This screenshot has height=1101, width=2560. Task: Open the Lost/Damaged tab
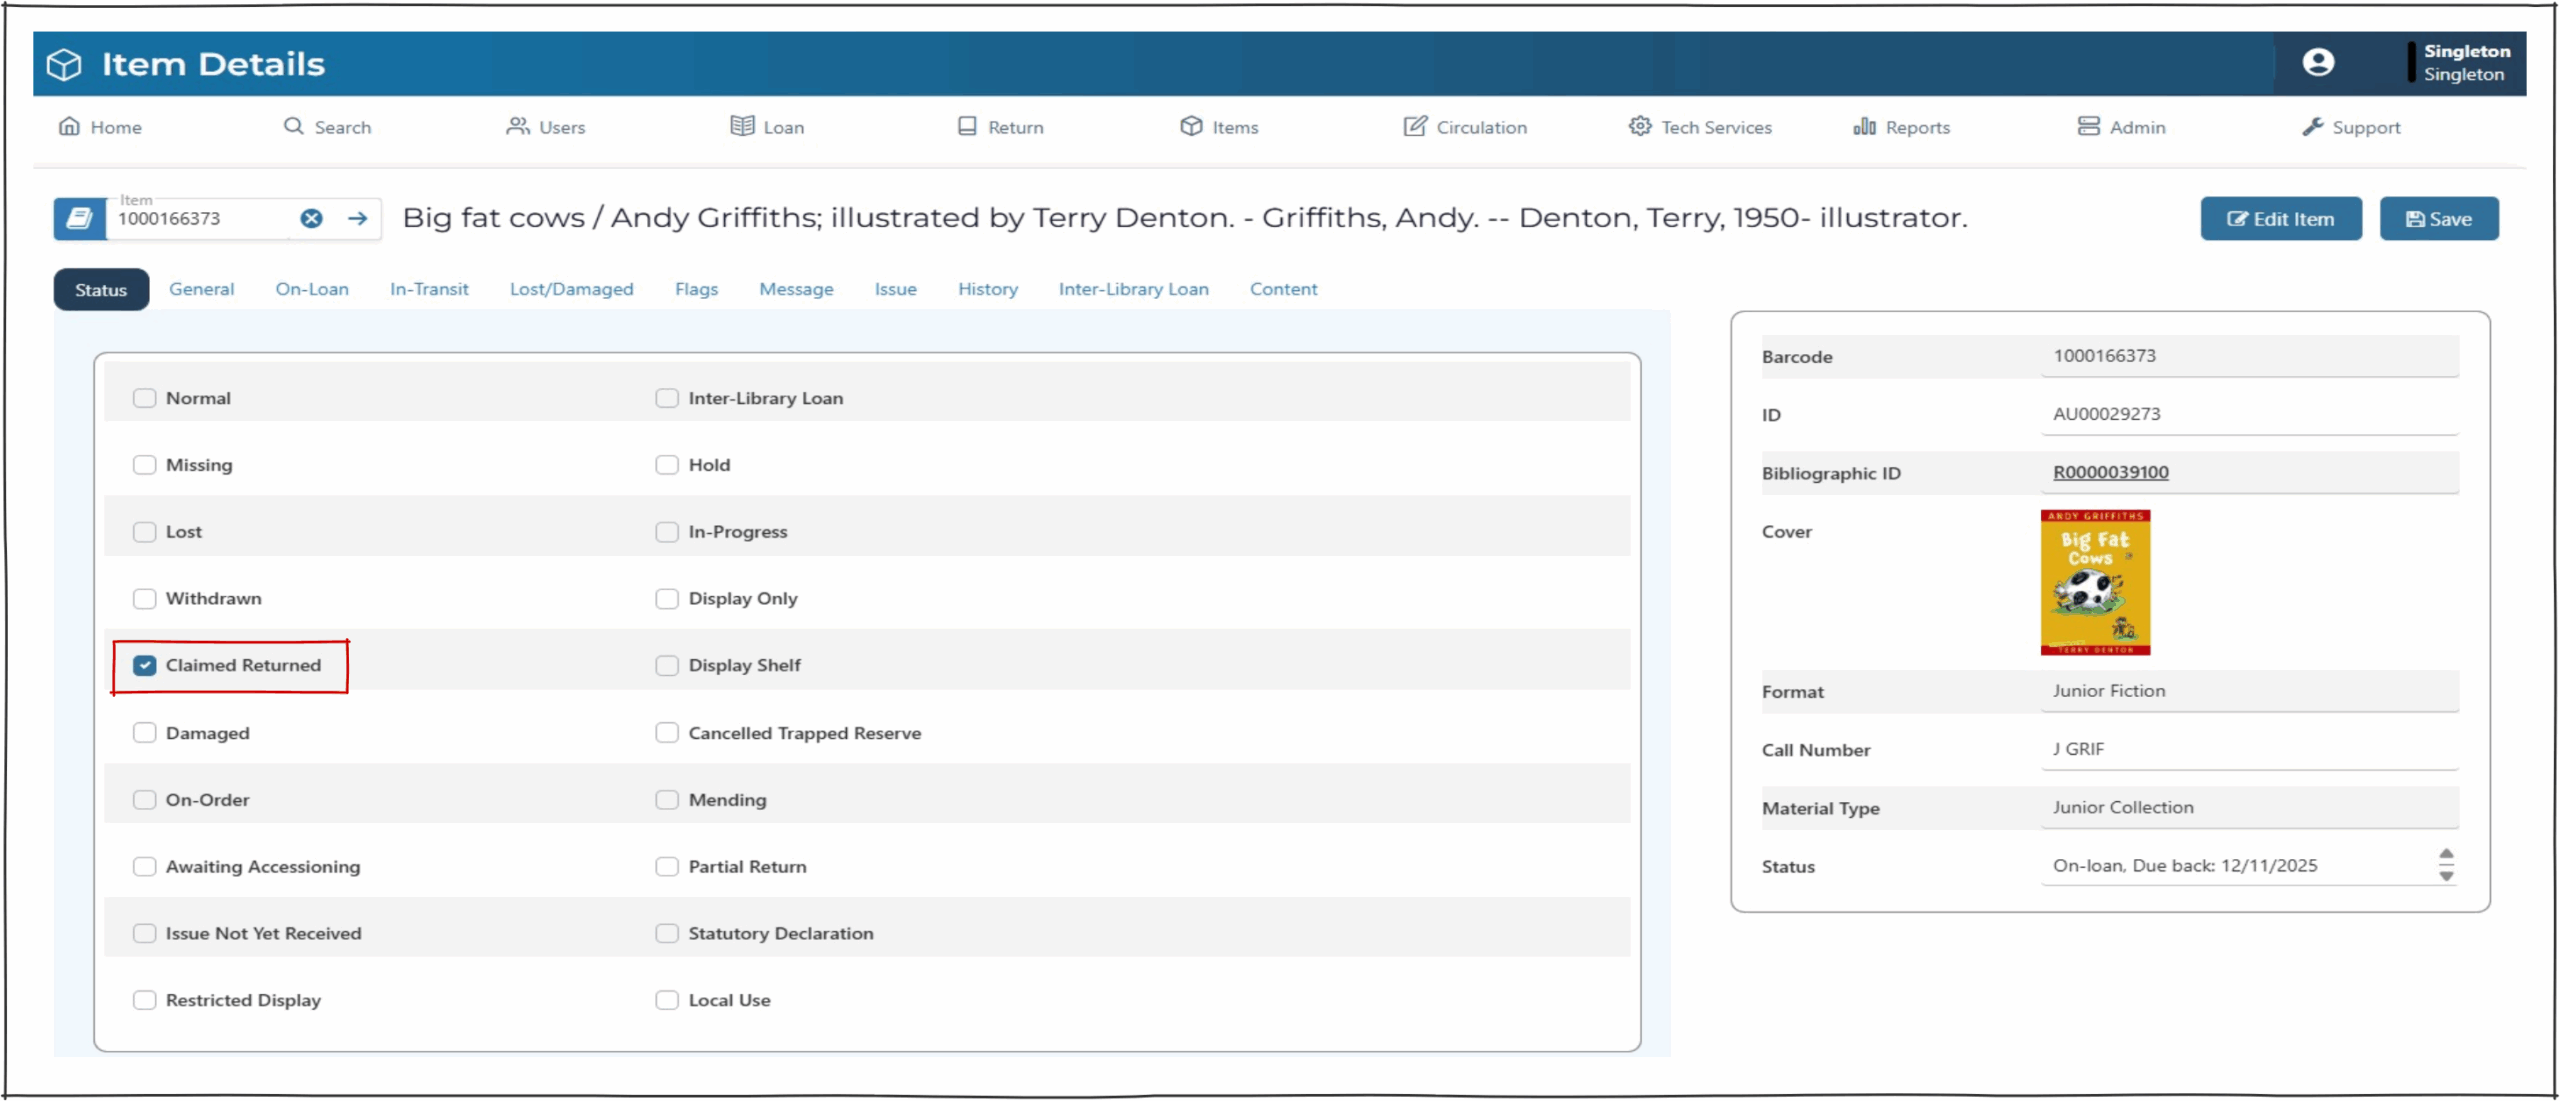pyautogui.click(x=571, y=289)
